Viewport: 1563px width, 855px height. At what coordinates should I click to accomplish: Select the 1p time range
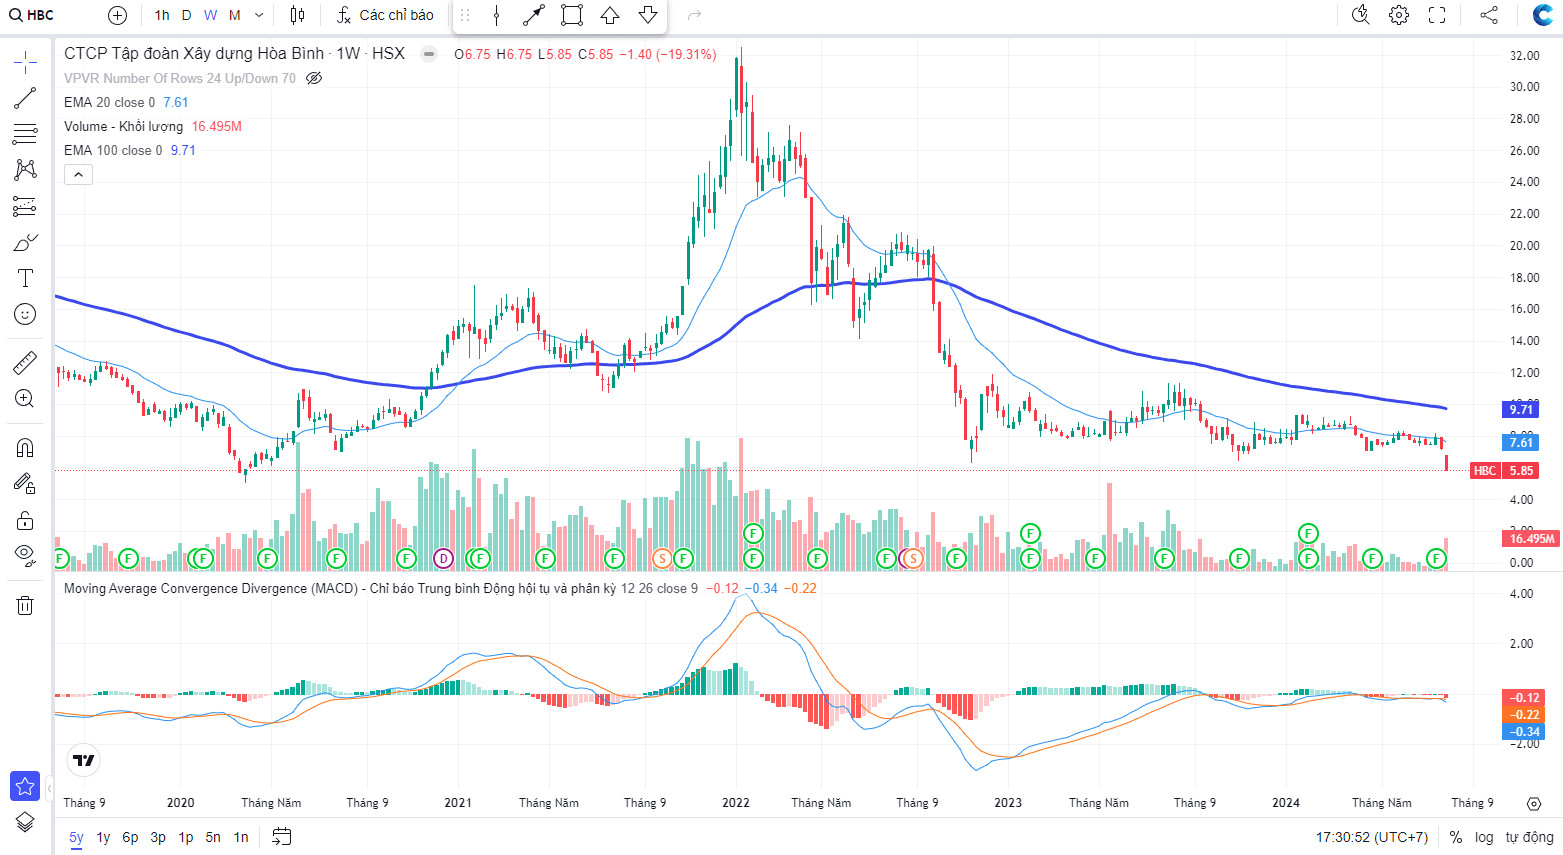click(186, 837)
